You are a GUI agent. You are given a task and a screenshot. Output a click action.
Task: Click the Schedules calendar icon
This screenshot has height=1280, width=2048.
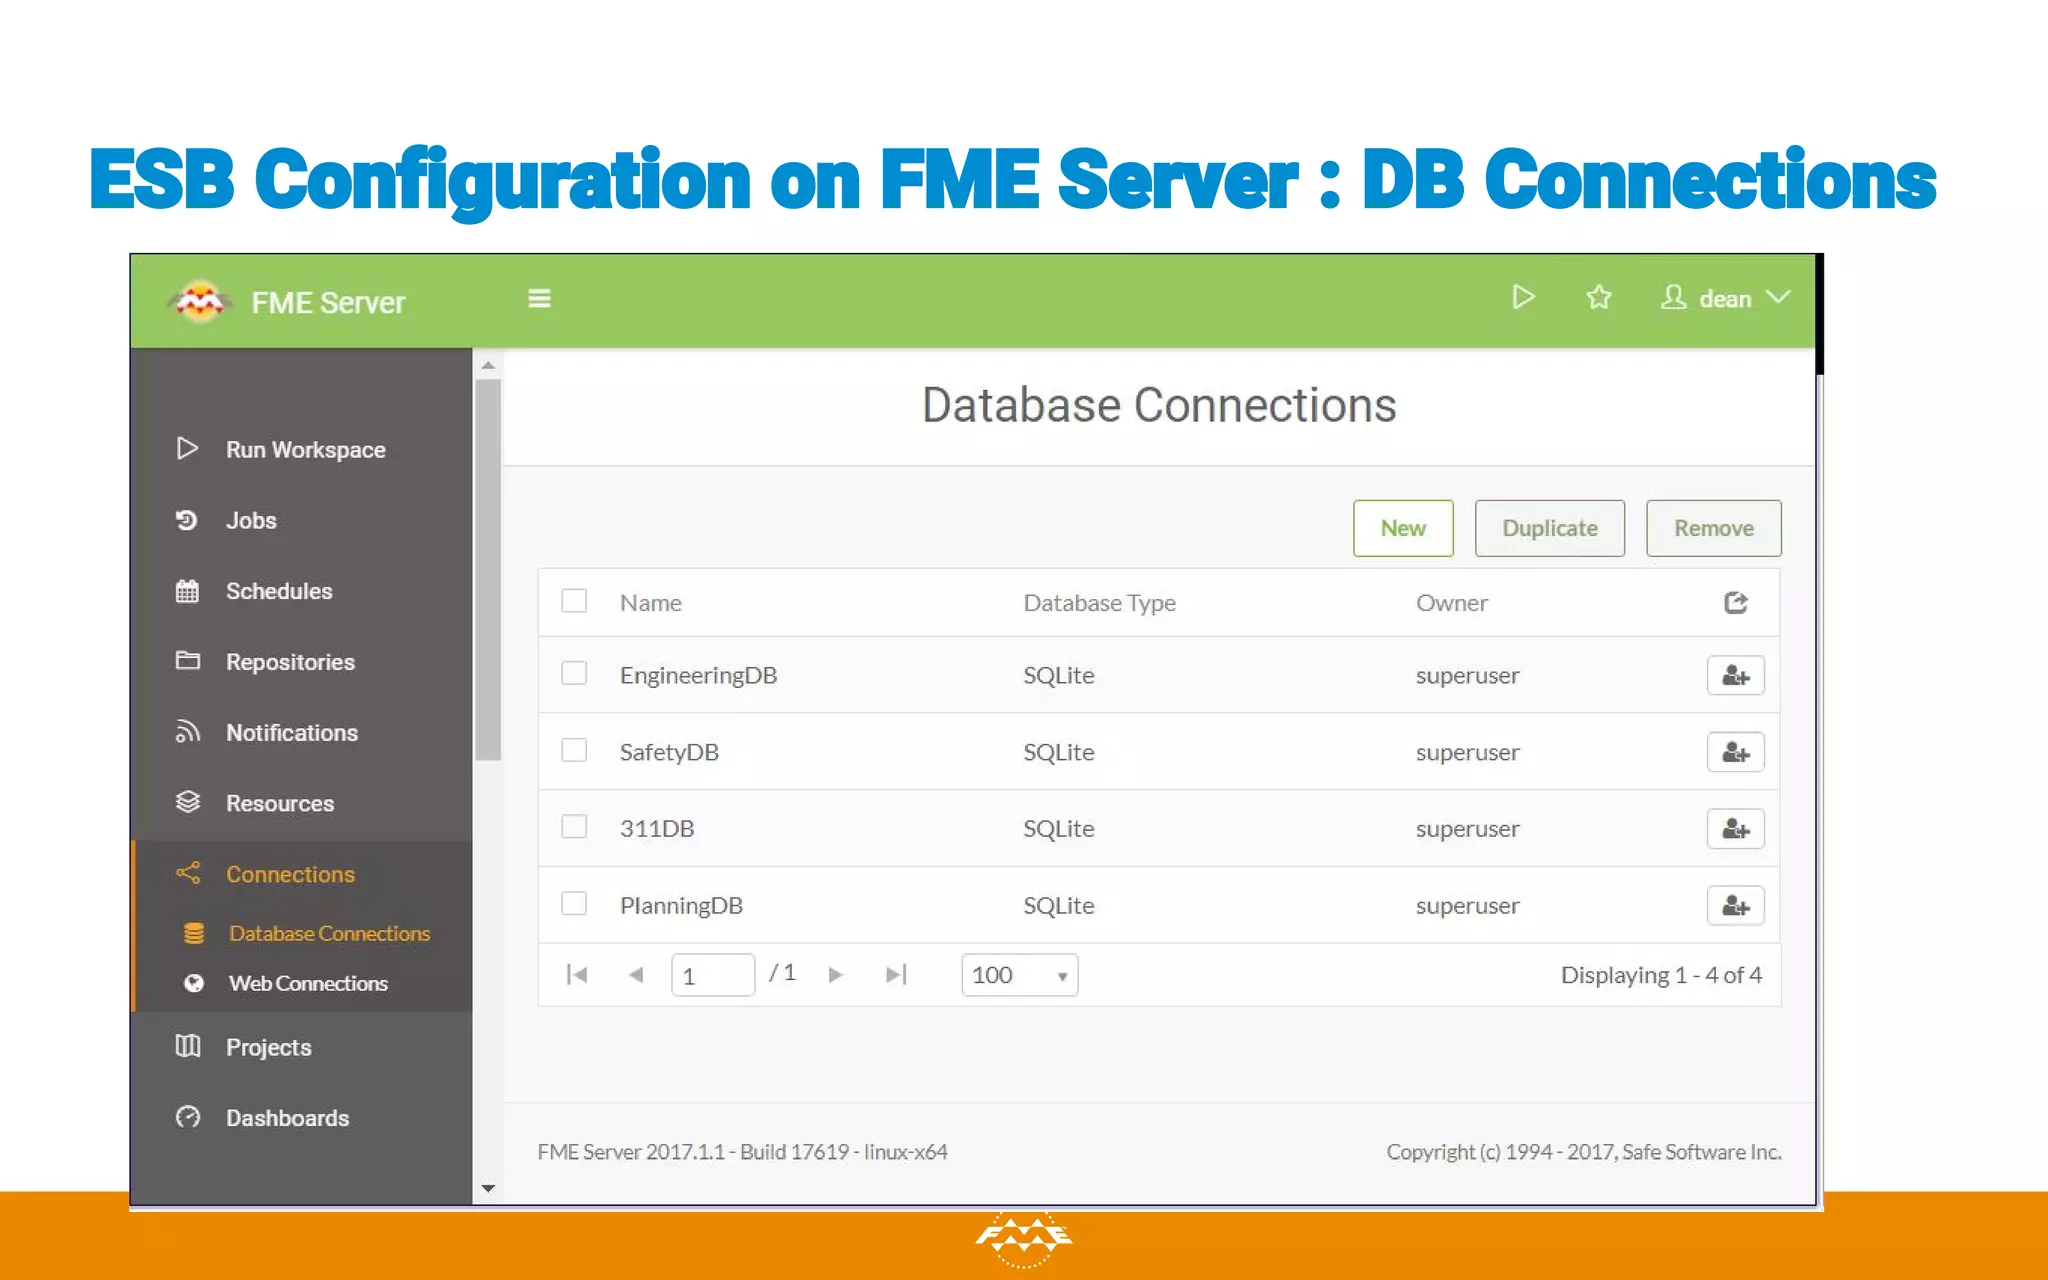tap(187, 590)
